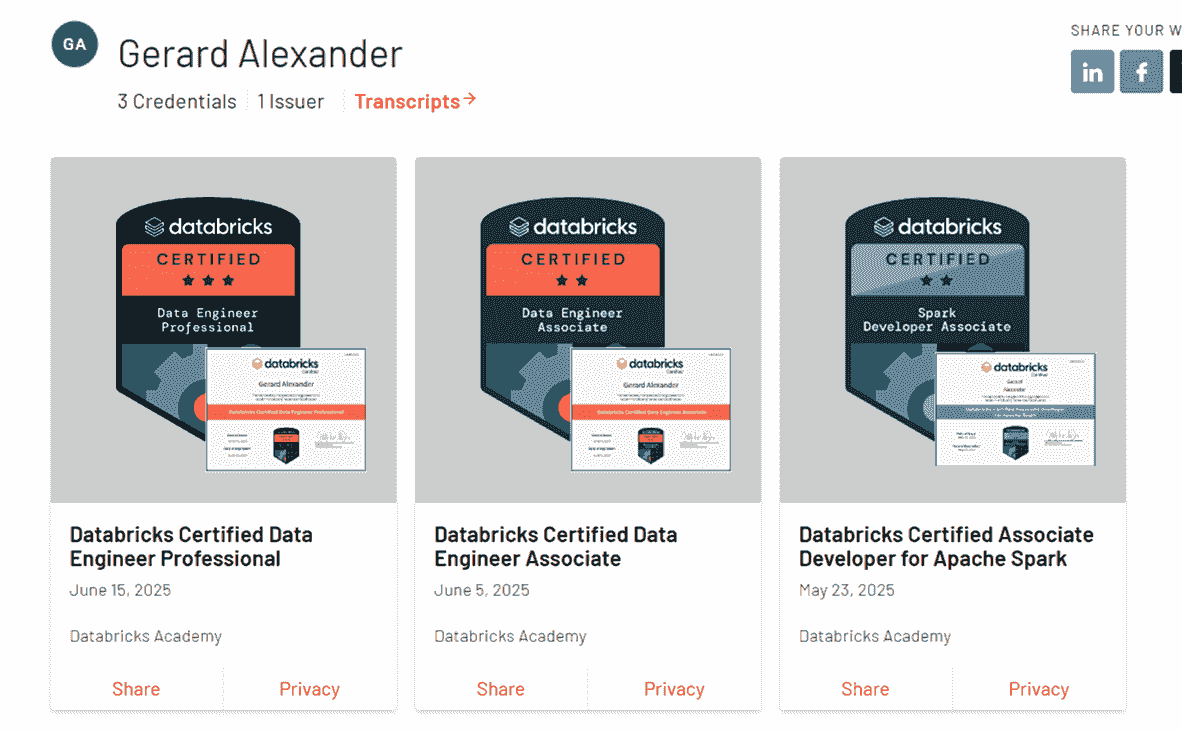This screenshot has height=730, width=1182.
Task: Open Data Engineer Professional badge image
Action: tap(224, 330)
